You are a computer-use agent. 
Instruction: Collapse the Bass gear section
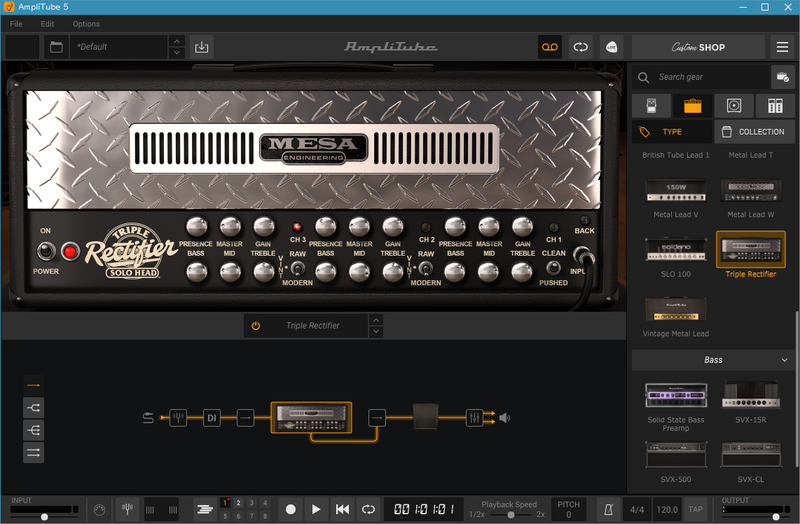784,360
